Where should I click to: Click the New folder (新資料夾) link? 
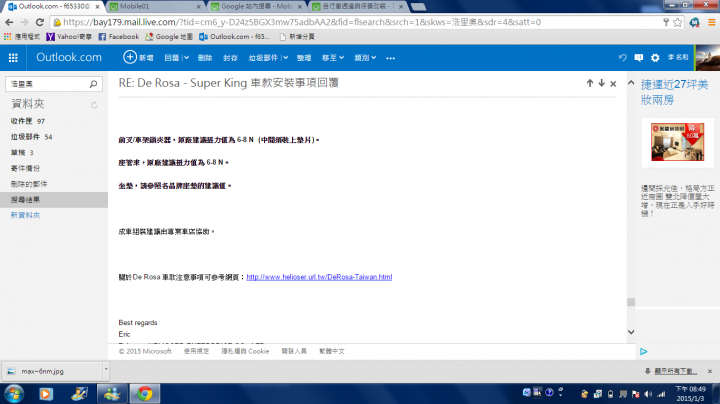pos(25,215)
